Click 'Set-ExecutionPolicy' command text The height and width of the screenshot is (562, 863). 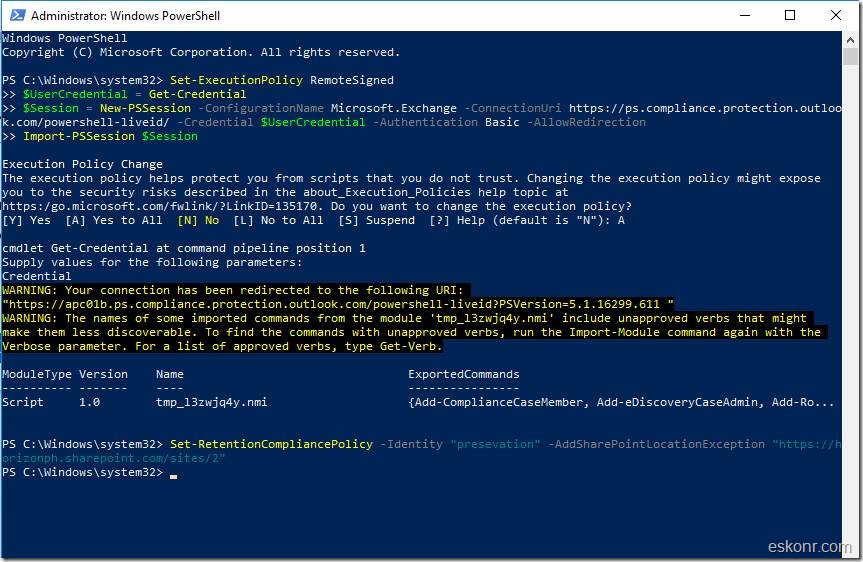click(x=236, y=80)
